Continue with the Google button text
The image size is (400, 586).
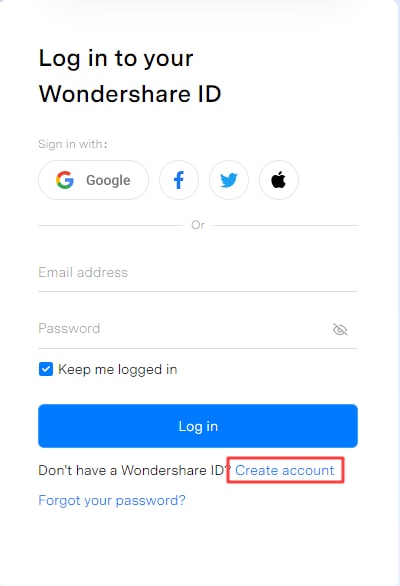click(108, 180)
